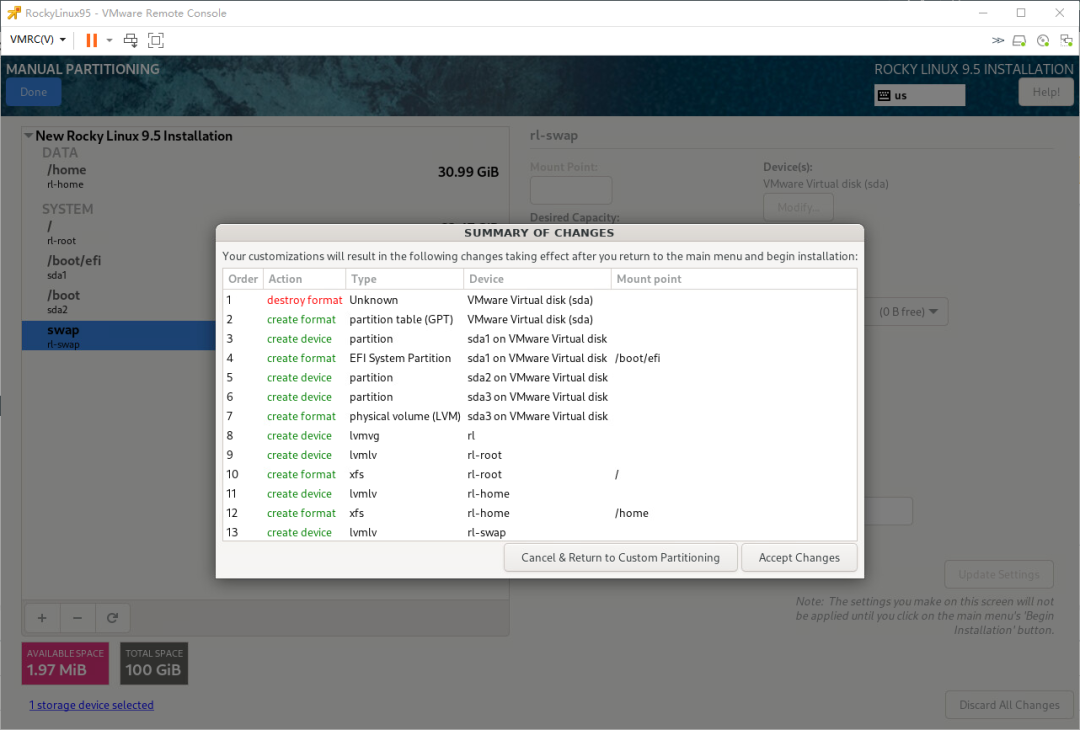Collapse New Rocky Linux 9.5 Installation tree
Screen dimensions: 1080x730
tap(28, 136)
